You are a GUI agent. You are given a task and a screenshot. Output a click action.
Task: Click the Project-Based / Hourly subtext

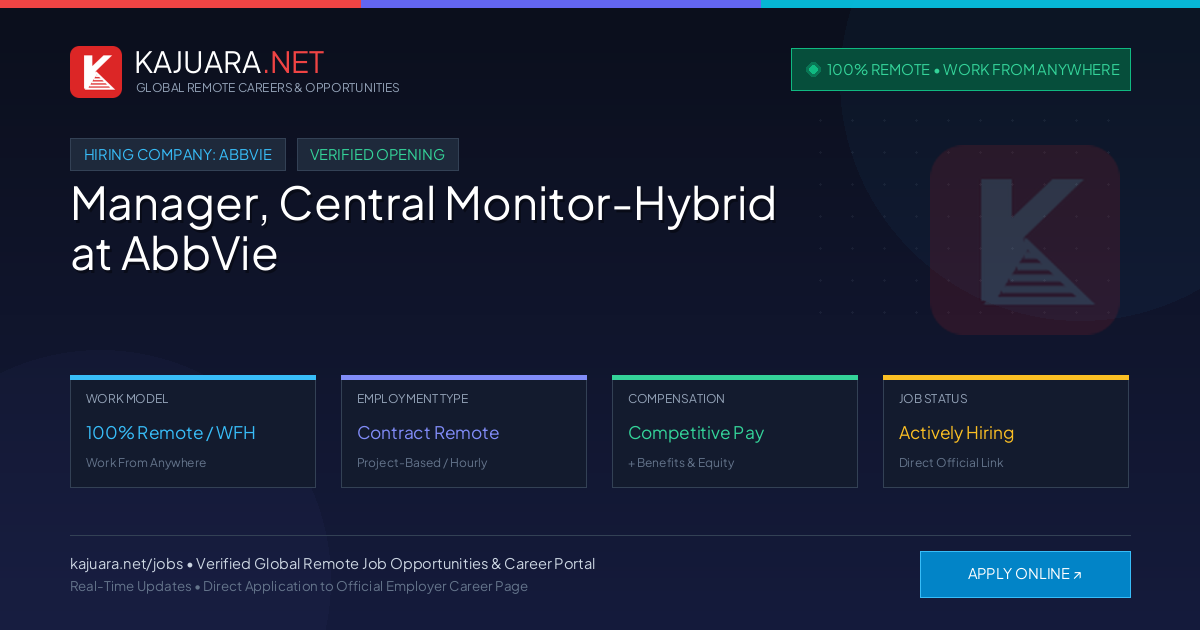pyautogui.click(x=422, y=463)
